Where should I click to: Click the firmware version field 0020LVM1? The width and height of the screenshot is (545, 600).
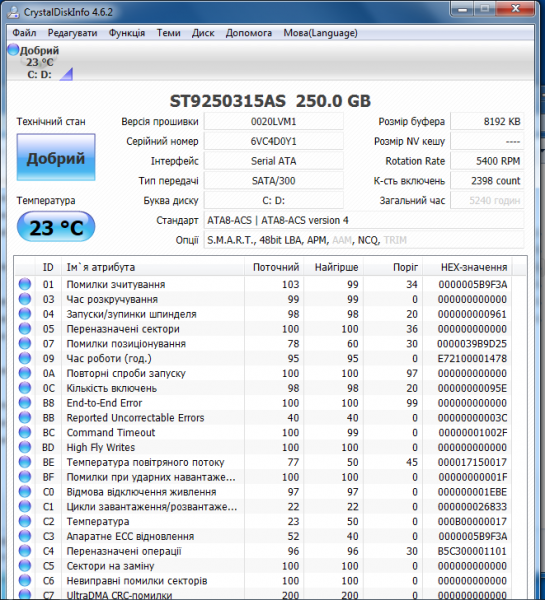(x=273, y=122)
